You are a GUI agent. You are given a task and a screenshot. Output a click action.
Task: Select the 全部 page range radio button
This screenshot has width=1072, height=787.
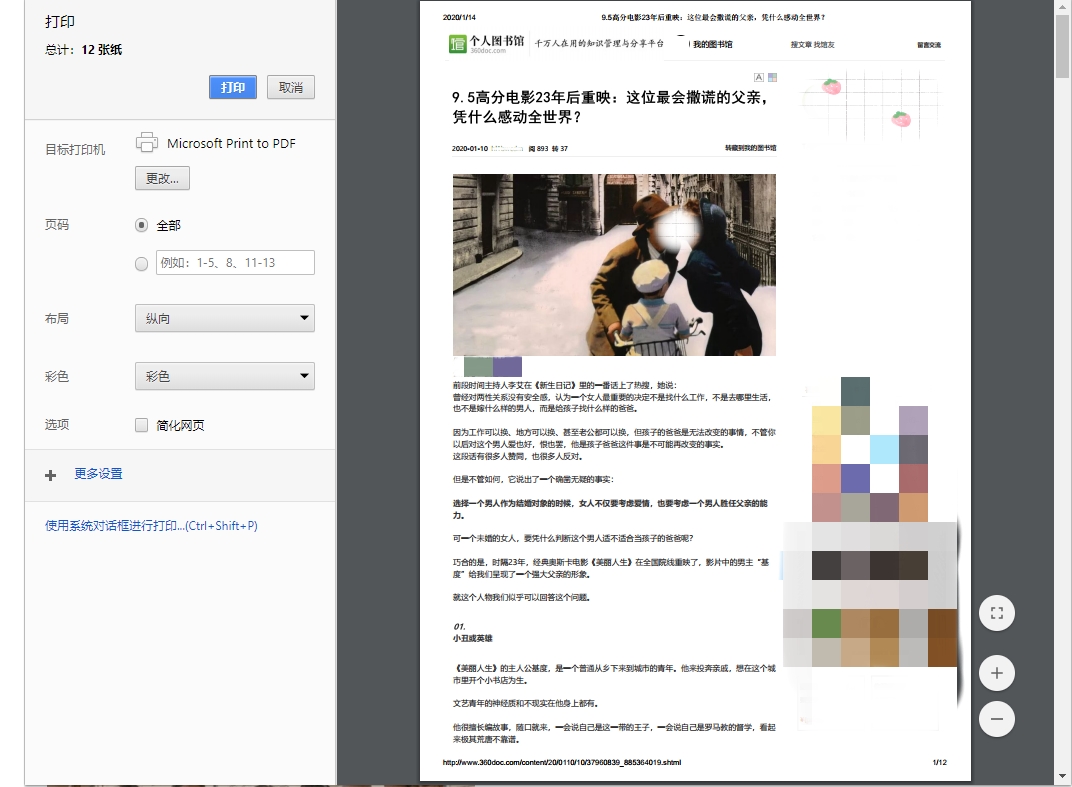[141, 225]
